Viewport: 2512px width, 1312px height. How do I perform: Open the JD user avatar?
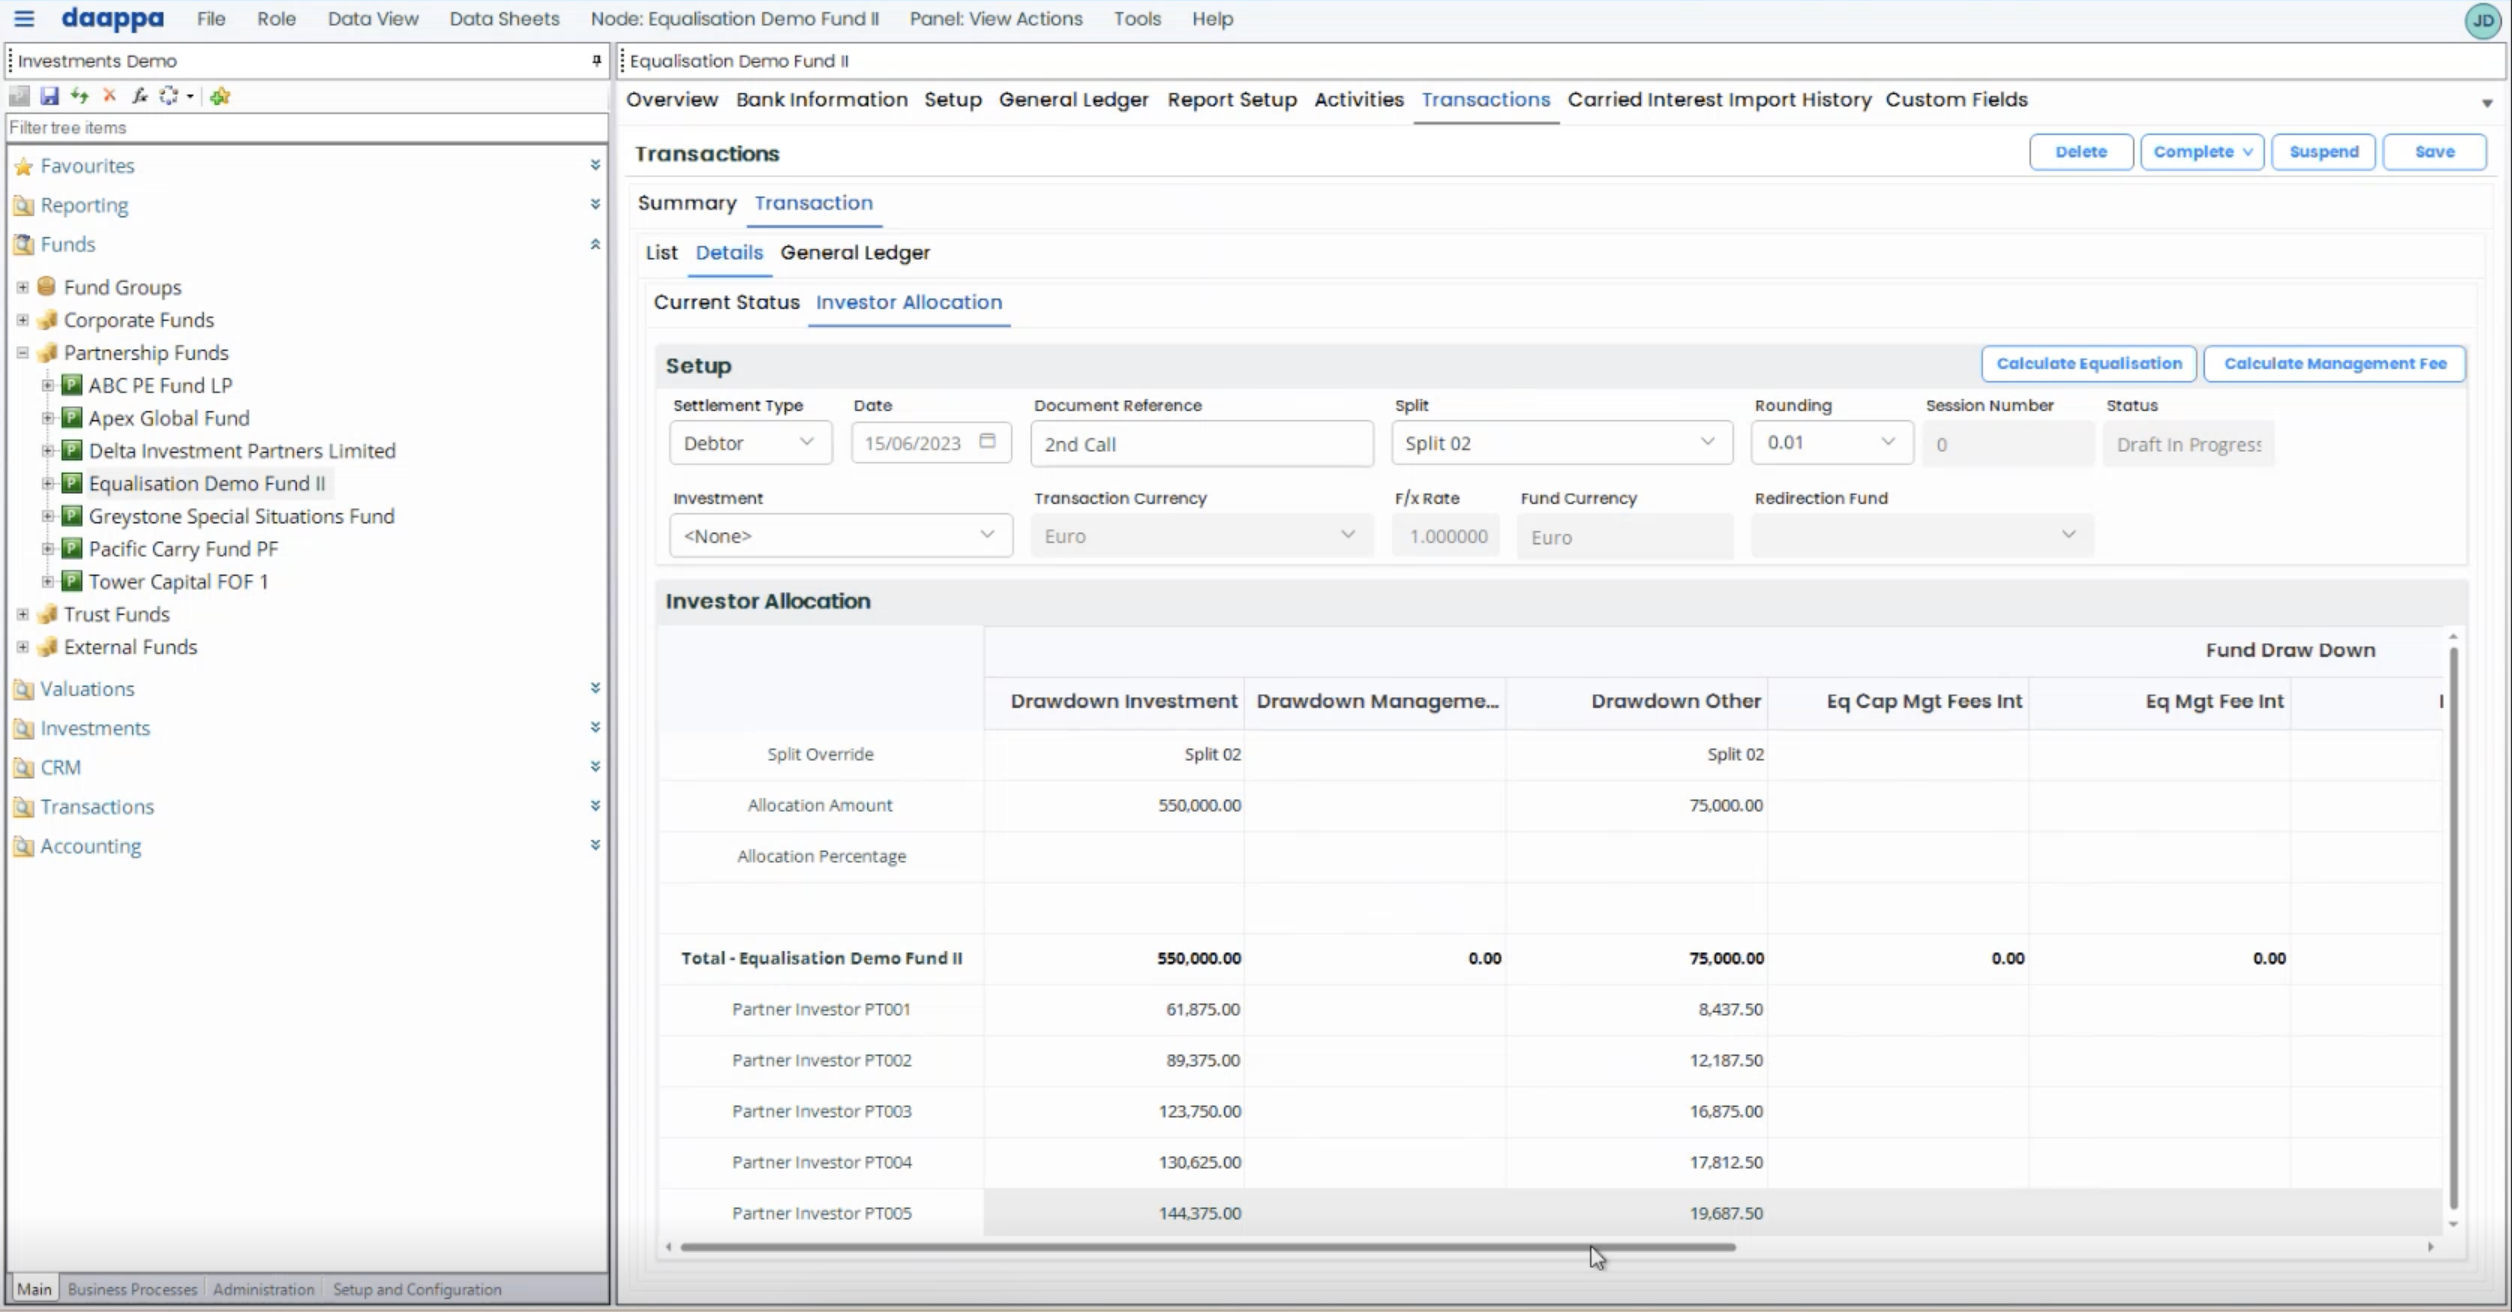pyautogui.click(x=2483, y=21)
